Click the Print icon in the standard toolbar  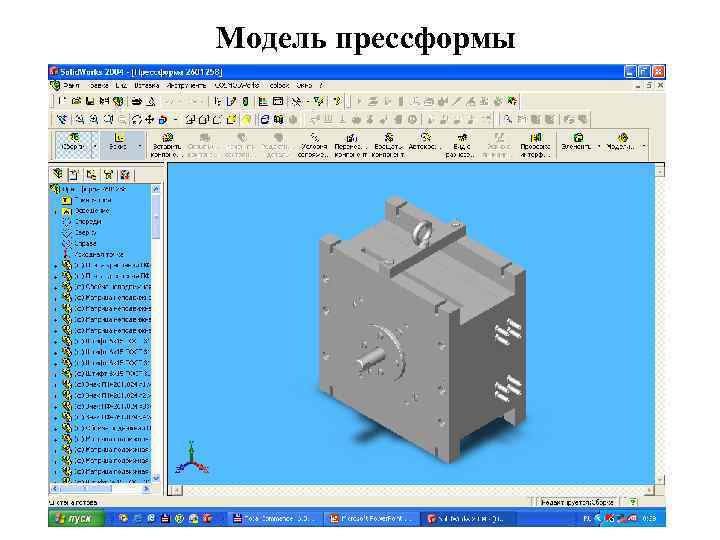[136, 101]
